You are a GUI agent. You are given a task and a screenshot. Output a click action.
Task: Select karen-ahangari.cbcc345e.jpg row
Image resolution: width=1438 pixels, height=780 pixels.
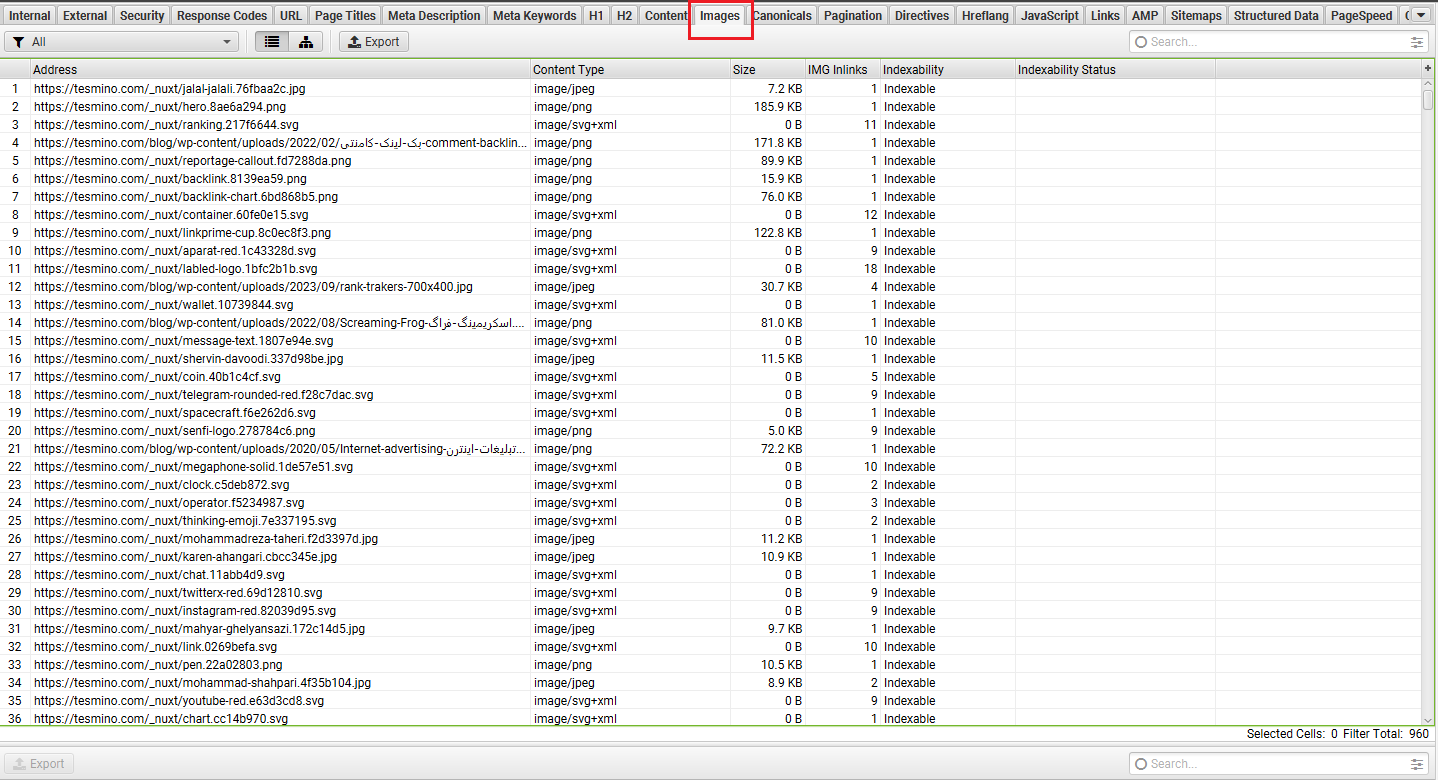point(710,557)
